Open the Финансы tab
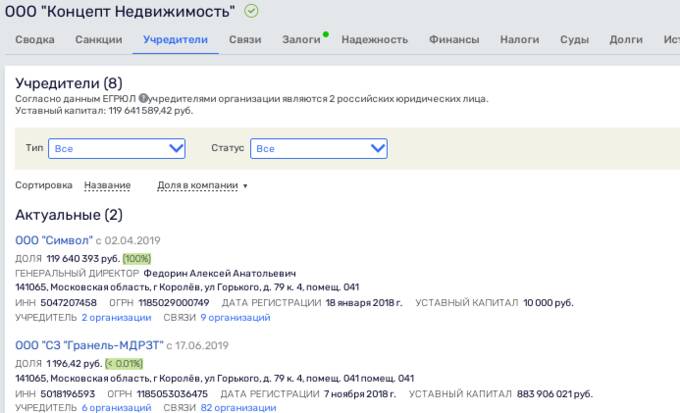The width and height of the screenshot is (680, 413). 454,39
